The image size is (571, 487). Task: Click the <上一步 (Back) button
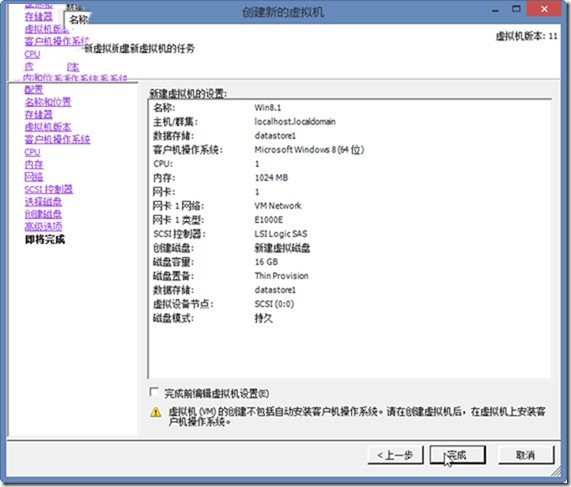[x=395, y=455]
